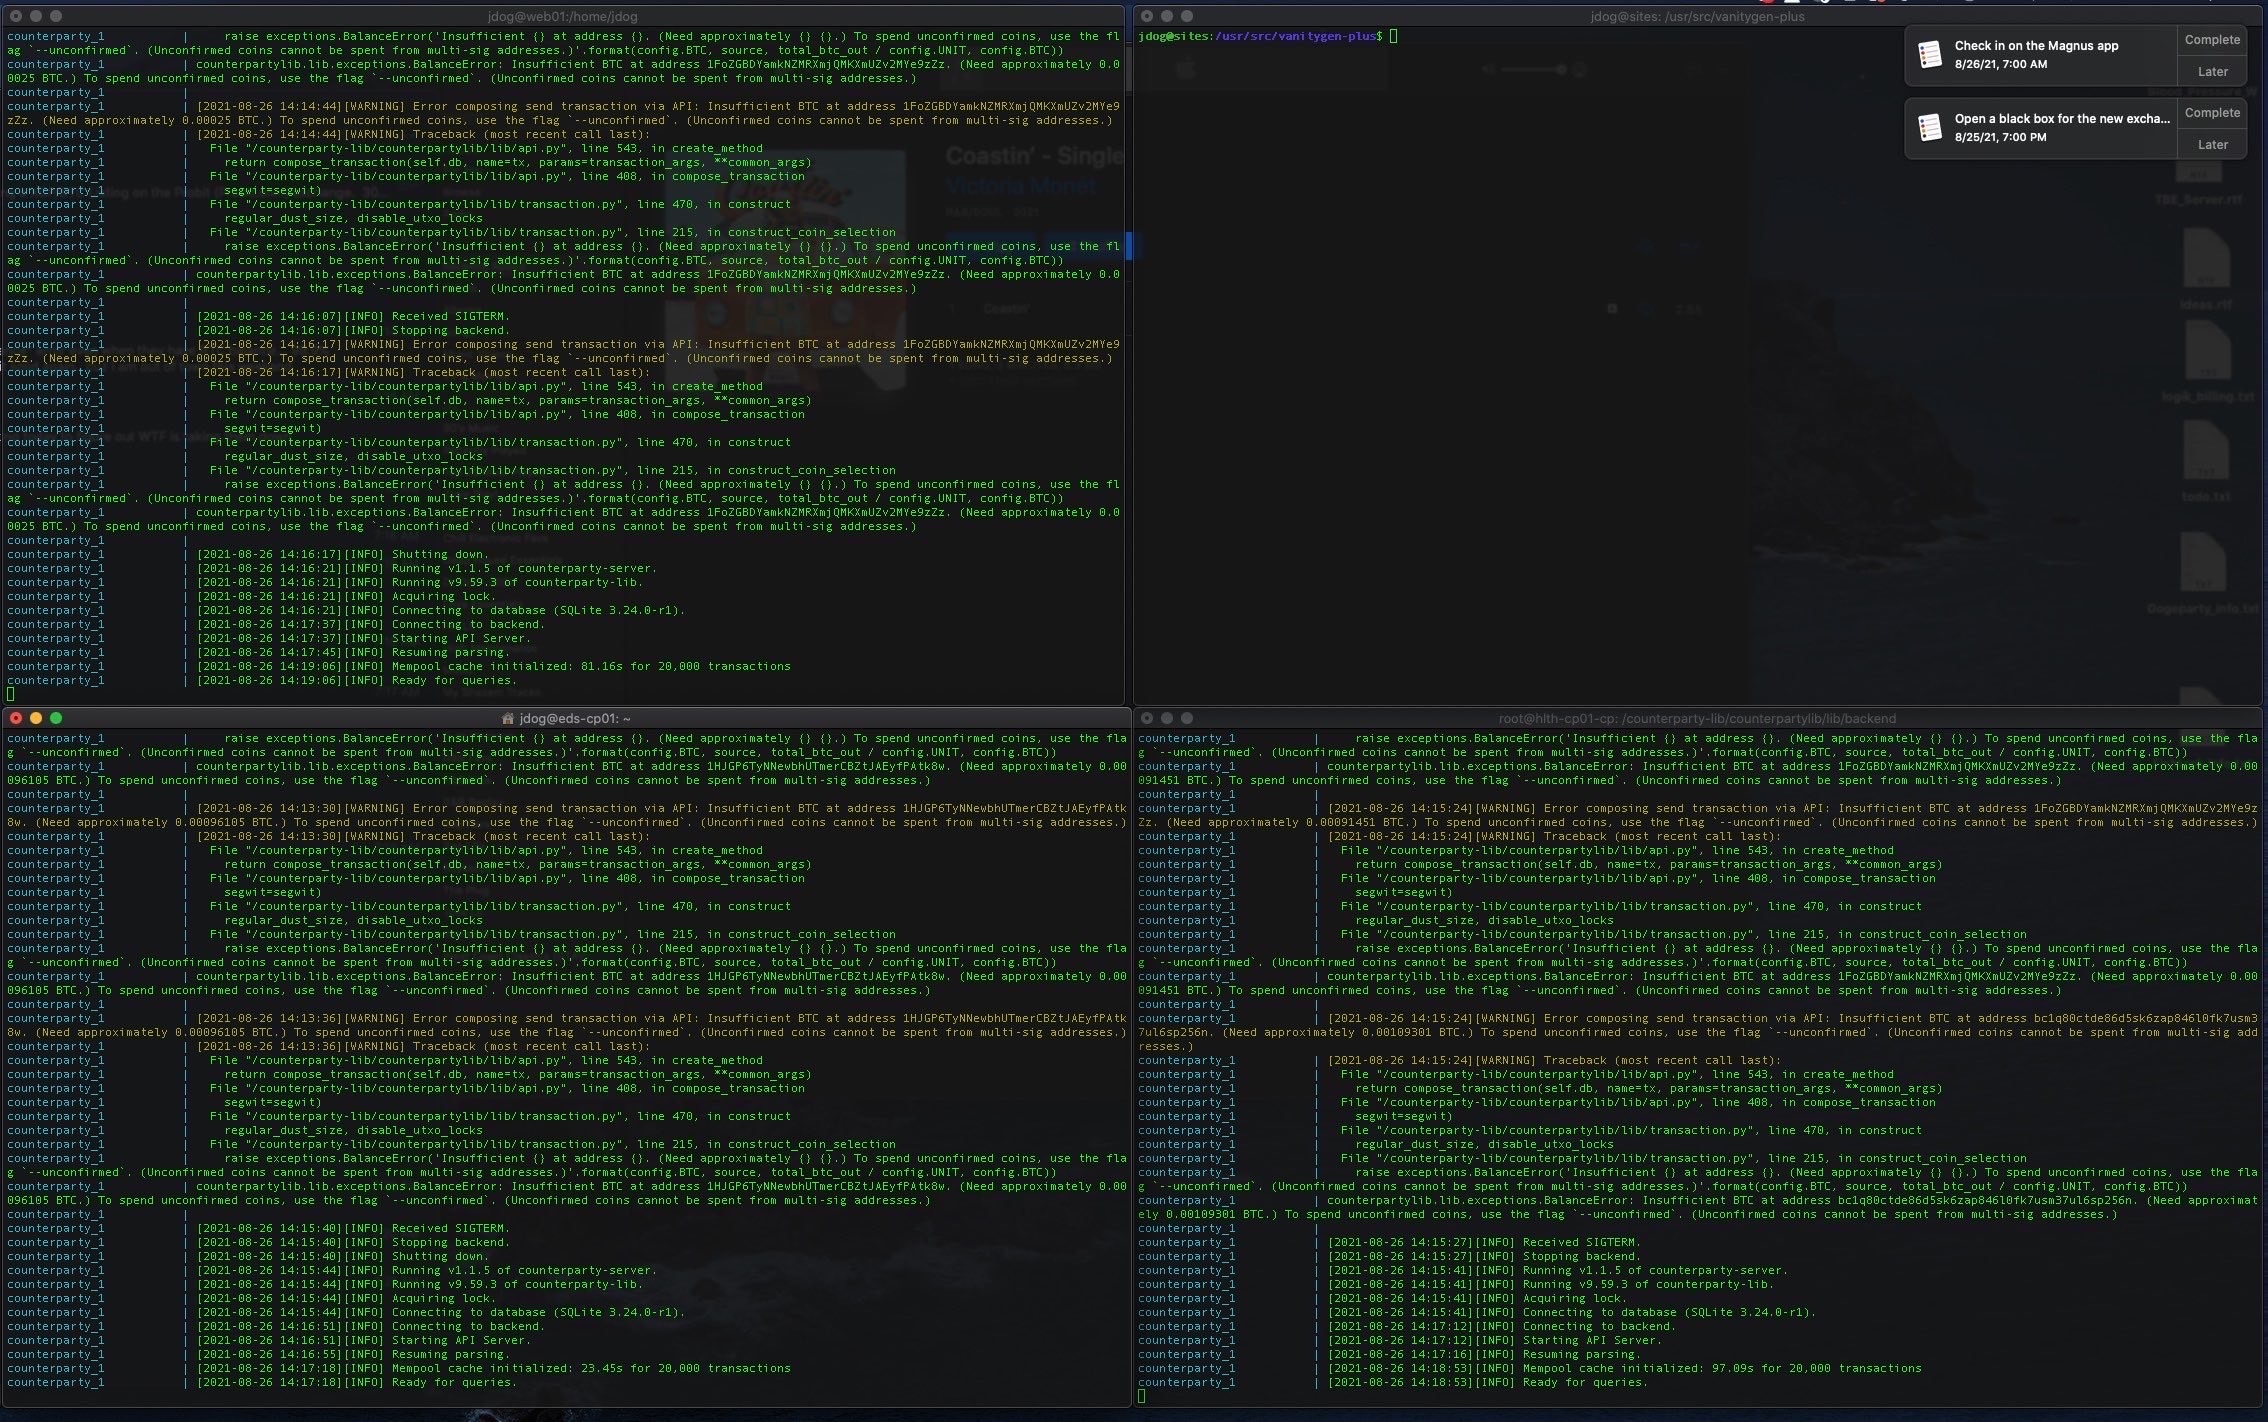Click '14:17:16 Resuming parsing' in hlth-cp01
Screen dimensions: 2268x1422
pos(1484,1354)
